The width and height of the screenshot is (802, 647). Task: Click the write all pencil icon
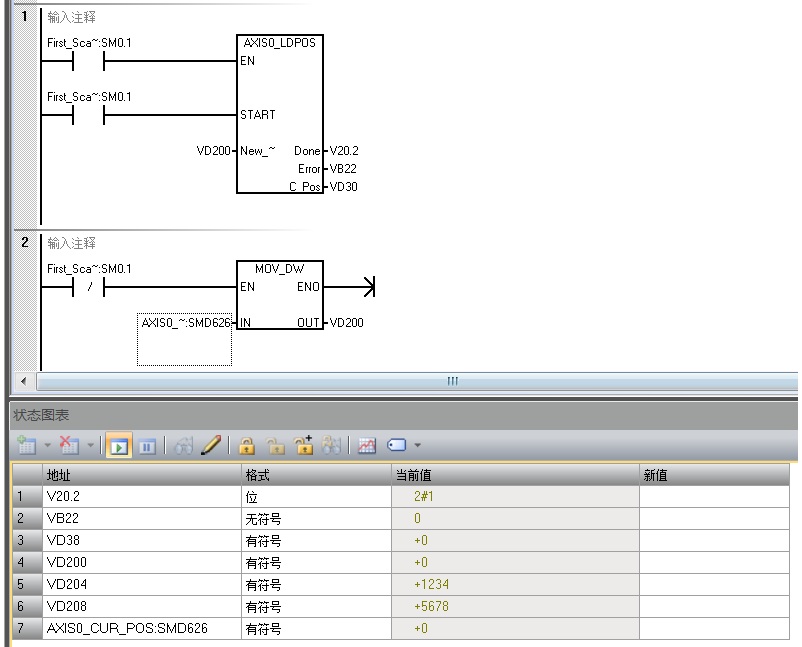pos(211,446)
